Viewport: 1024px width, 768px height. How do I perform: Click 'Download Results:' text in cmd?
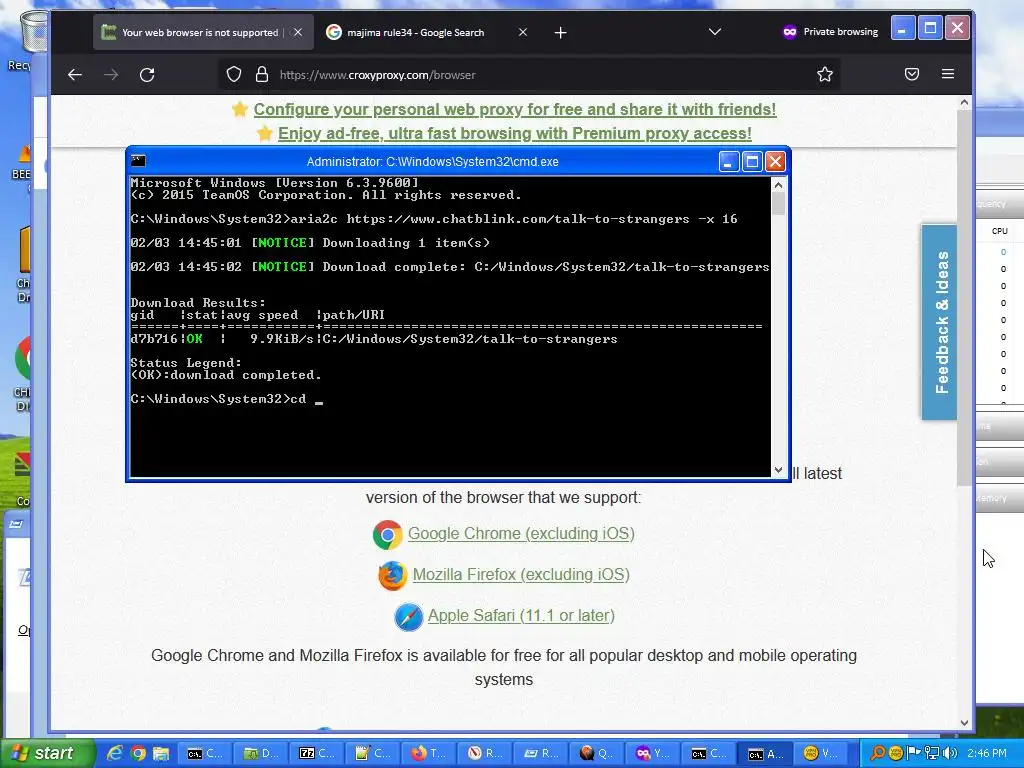pyautogui.click(x=198, y=303)
